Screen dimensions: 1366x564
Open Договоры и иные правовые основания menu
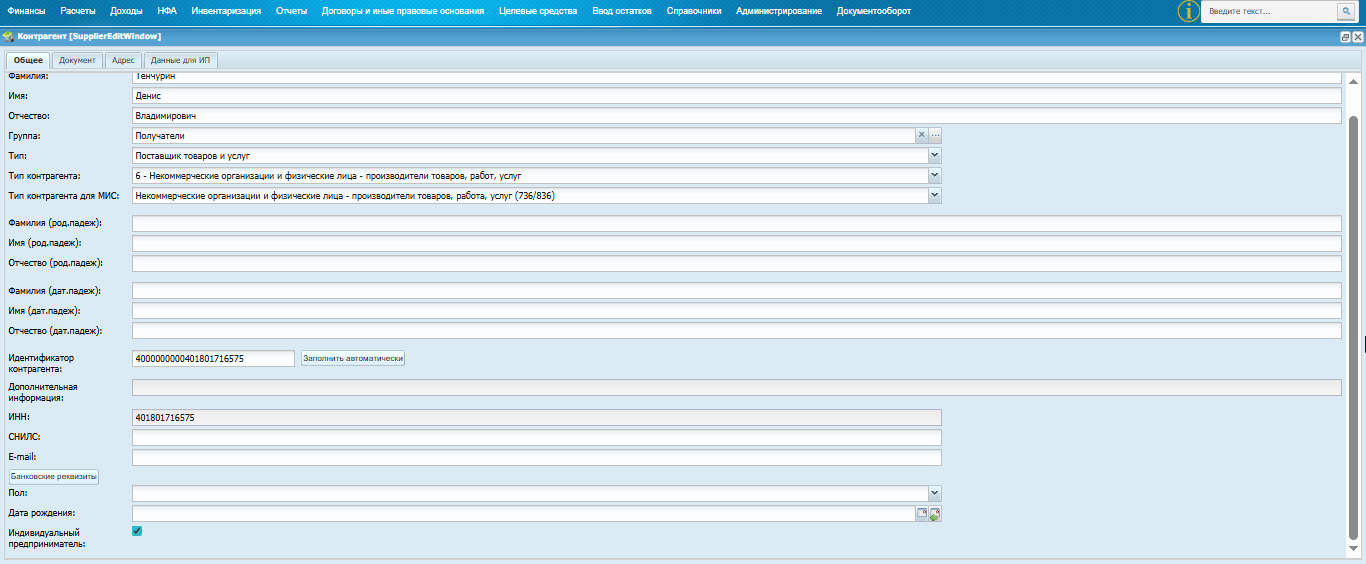(x=403, y=11)
